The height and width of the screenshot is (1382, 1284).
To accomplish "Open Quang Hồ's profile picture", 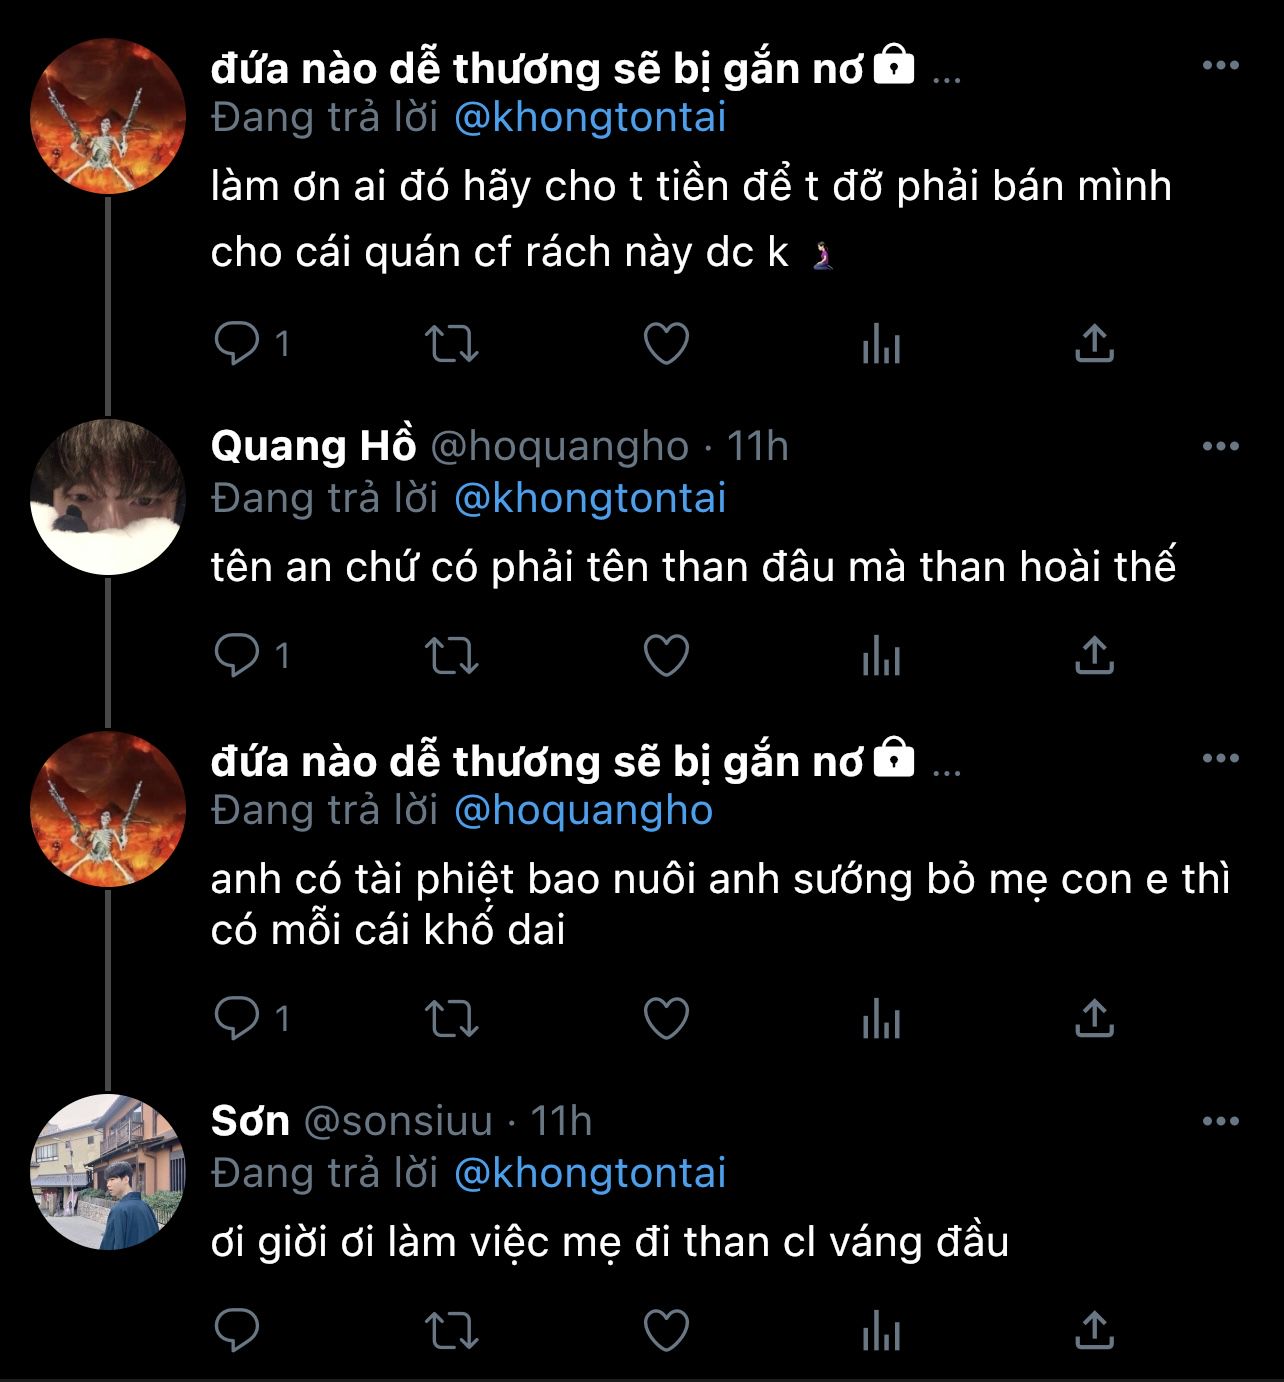I will coord(108,497).
